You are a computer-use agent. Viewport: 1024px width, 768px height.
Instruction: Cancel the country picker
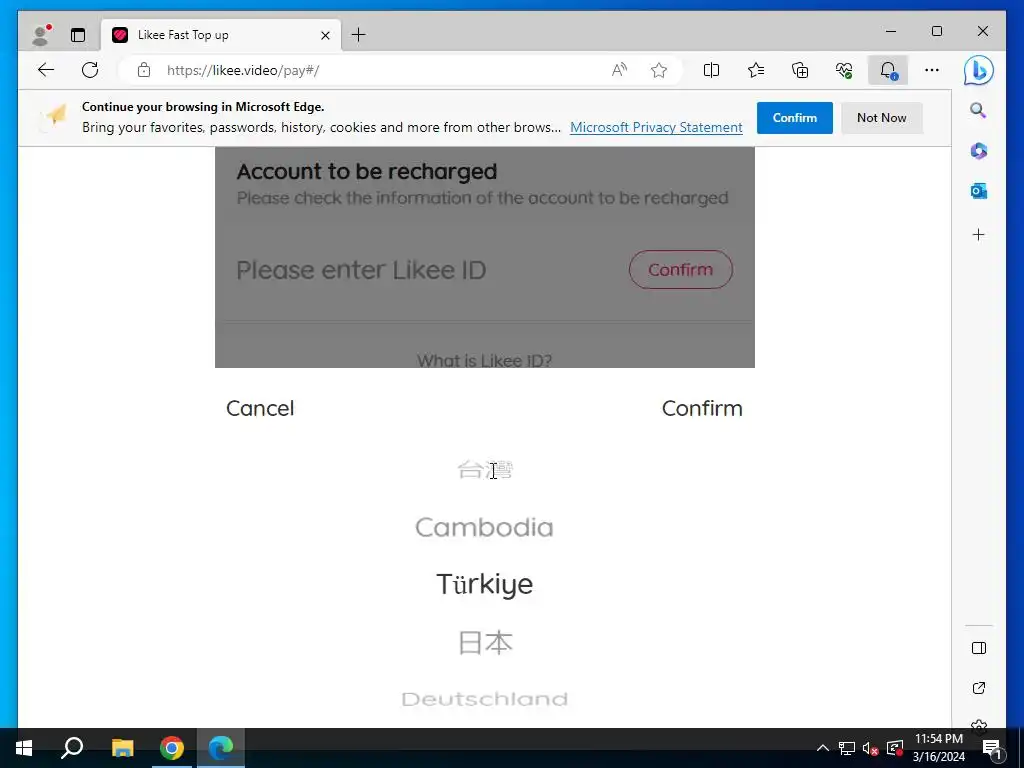pyautogui.click(x=260, y=408)
